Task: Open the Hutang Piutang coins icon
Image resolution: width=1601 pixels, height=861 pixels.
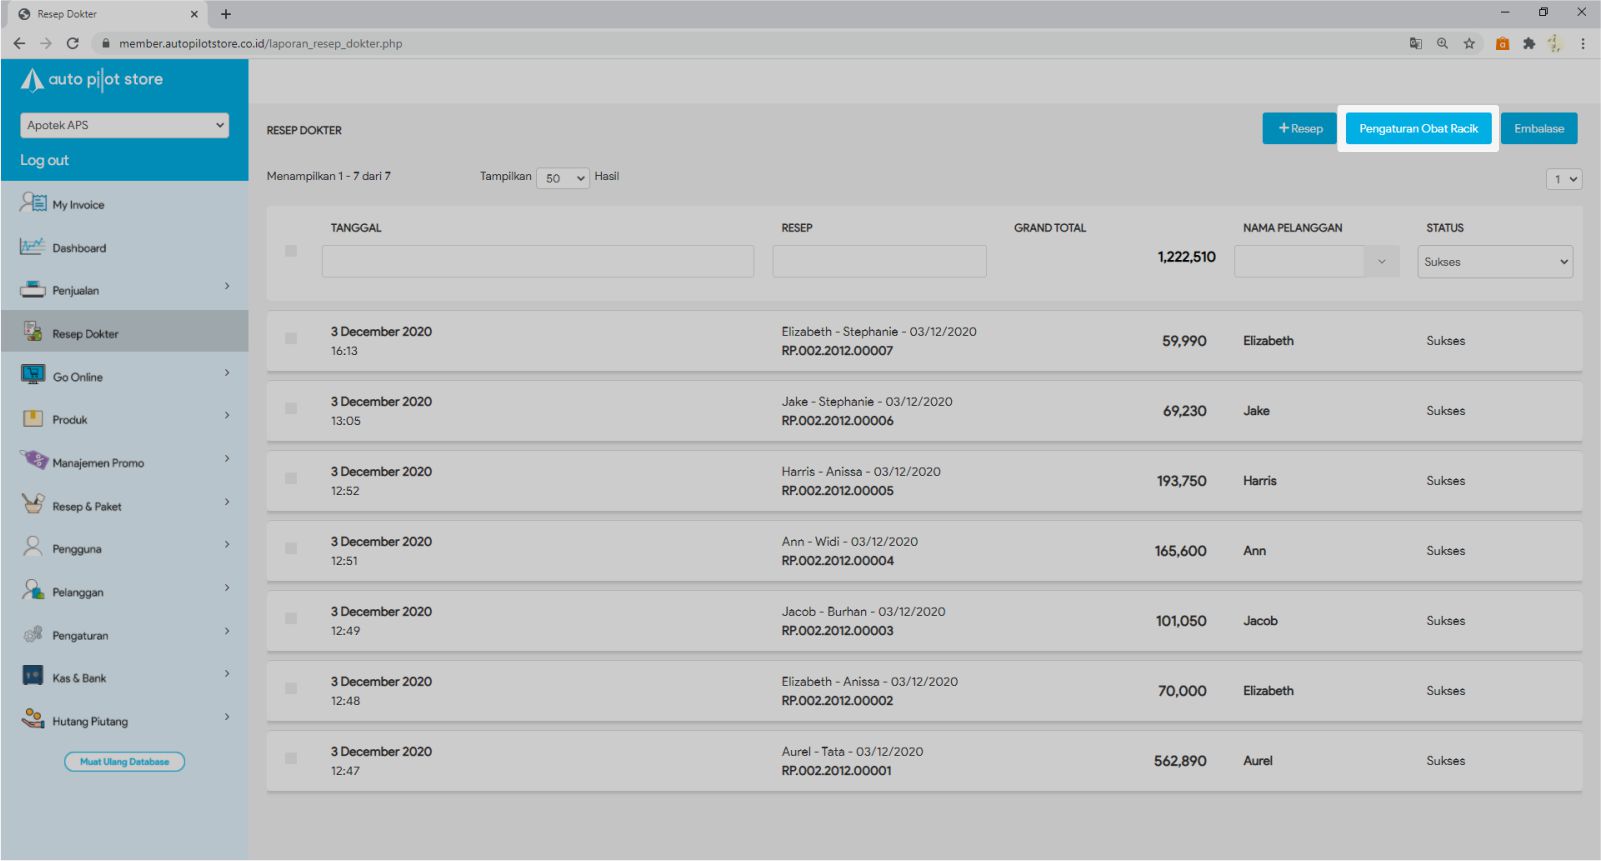Action: click(33, 719)
